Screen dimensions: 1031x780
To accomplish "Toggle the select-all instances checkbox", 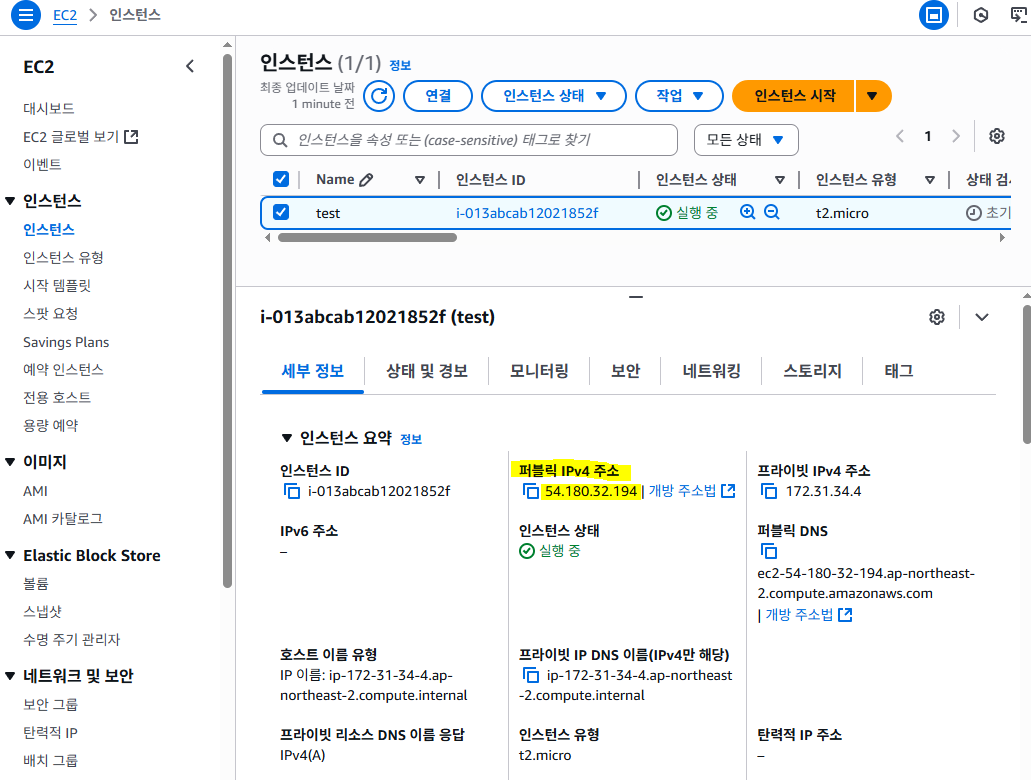I will pos(281,179).
